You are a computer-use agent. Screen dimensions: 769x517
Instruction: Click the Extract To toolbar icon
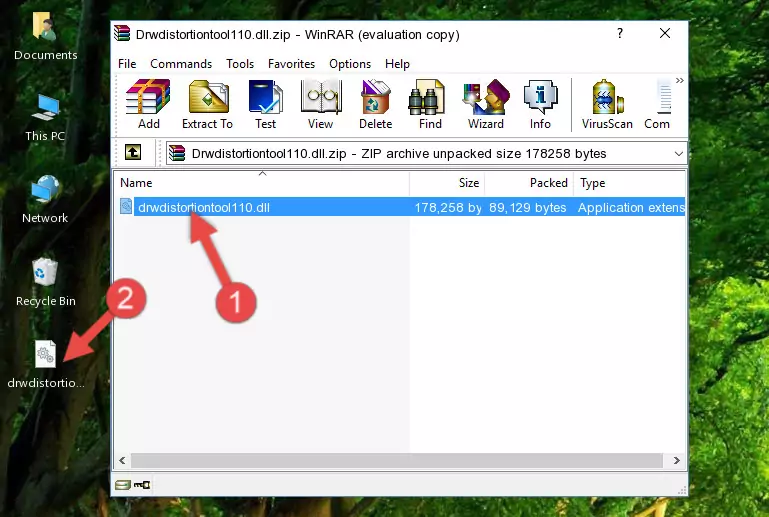(207, 104)
